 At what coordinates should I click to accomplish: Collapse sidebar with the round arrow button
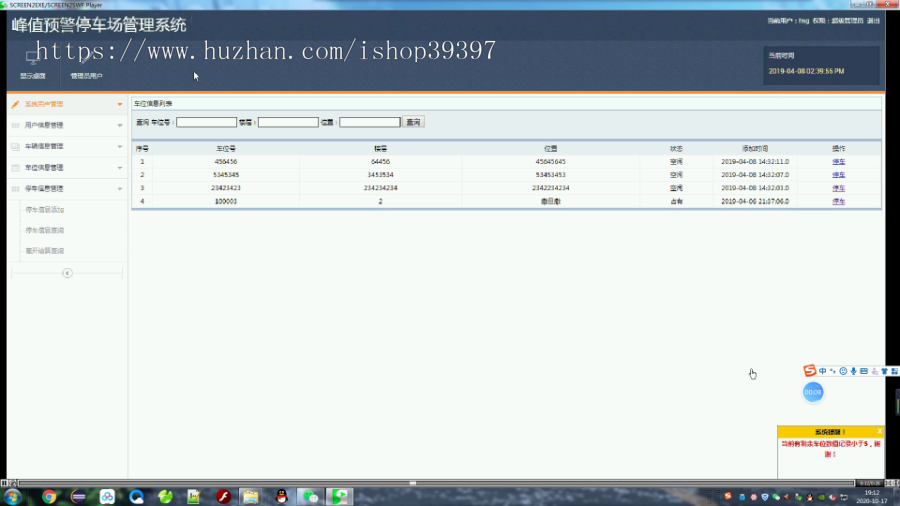click(x=67, y=273)
